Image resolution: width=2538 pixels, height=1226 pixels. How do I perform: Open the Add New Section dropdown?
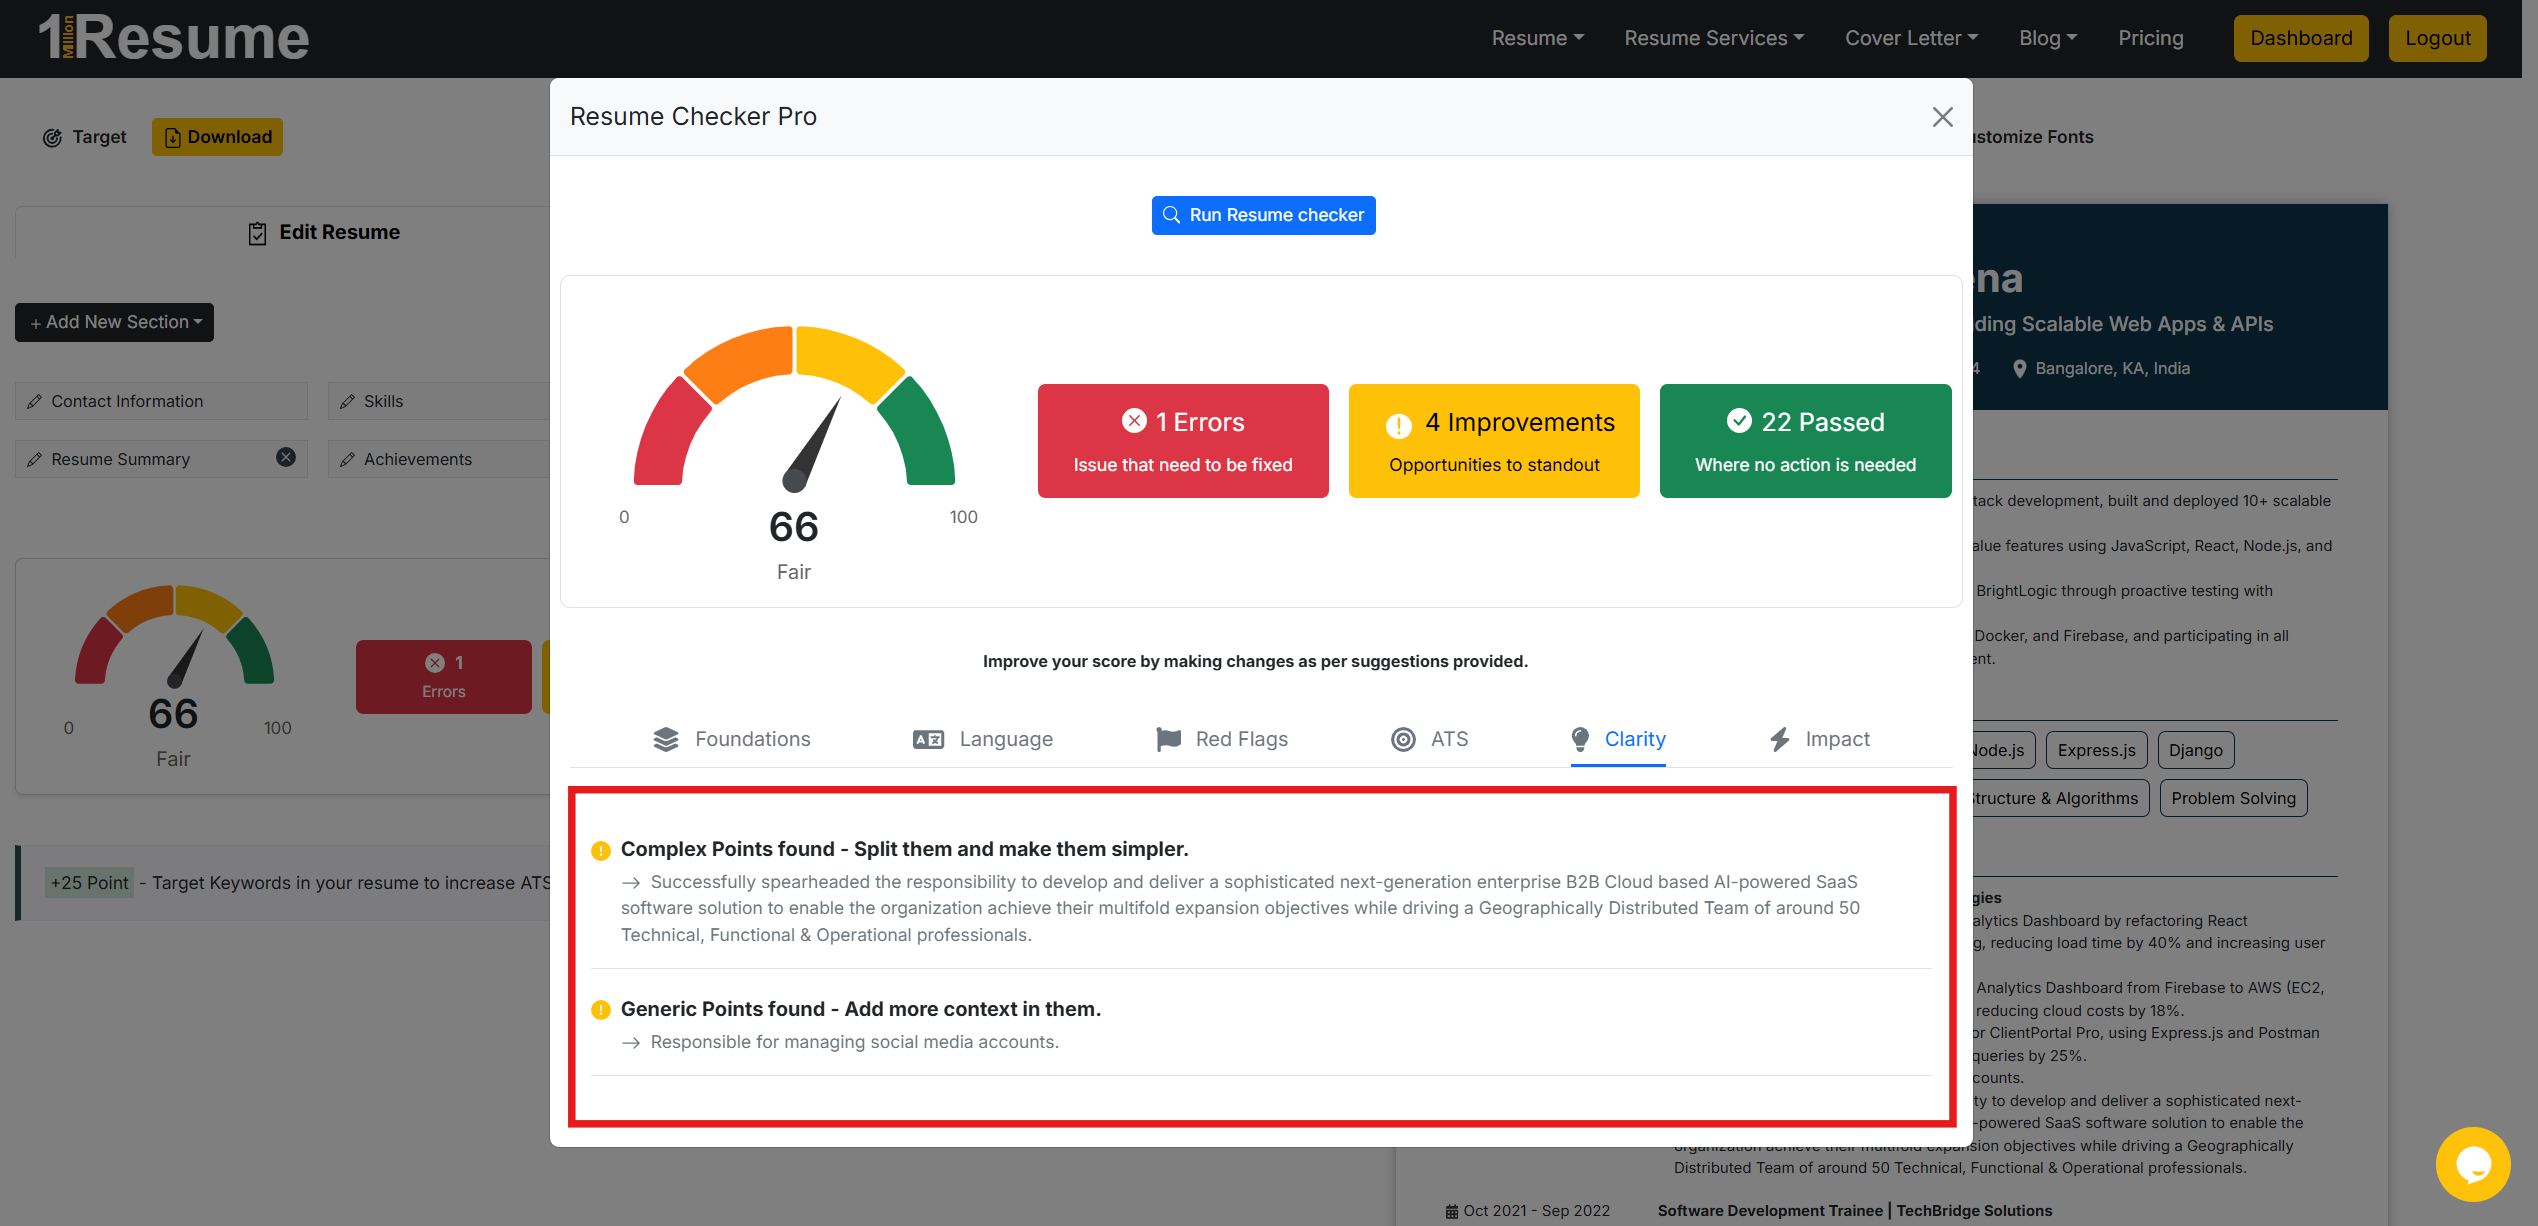pos(115,322)
